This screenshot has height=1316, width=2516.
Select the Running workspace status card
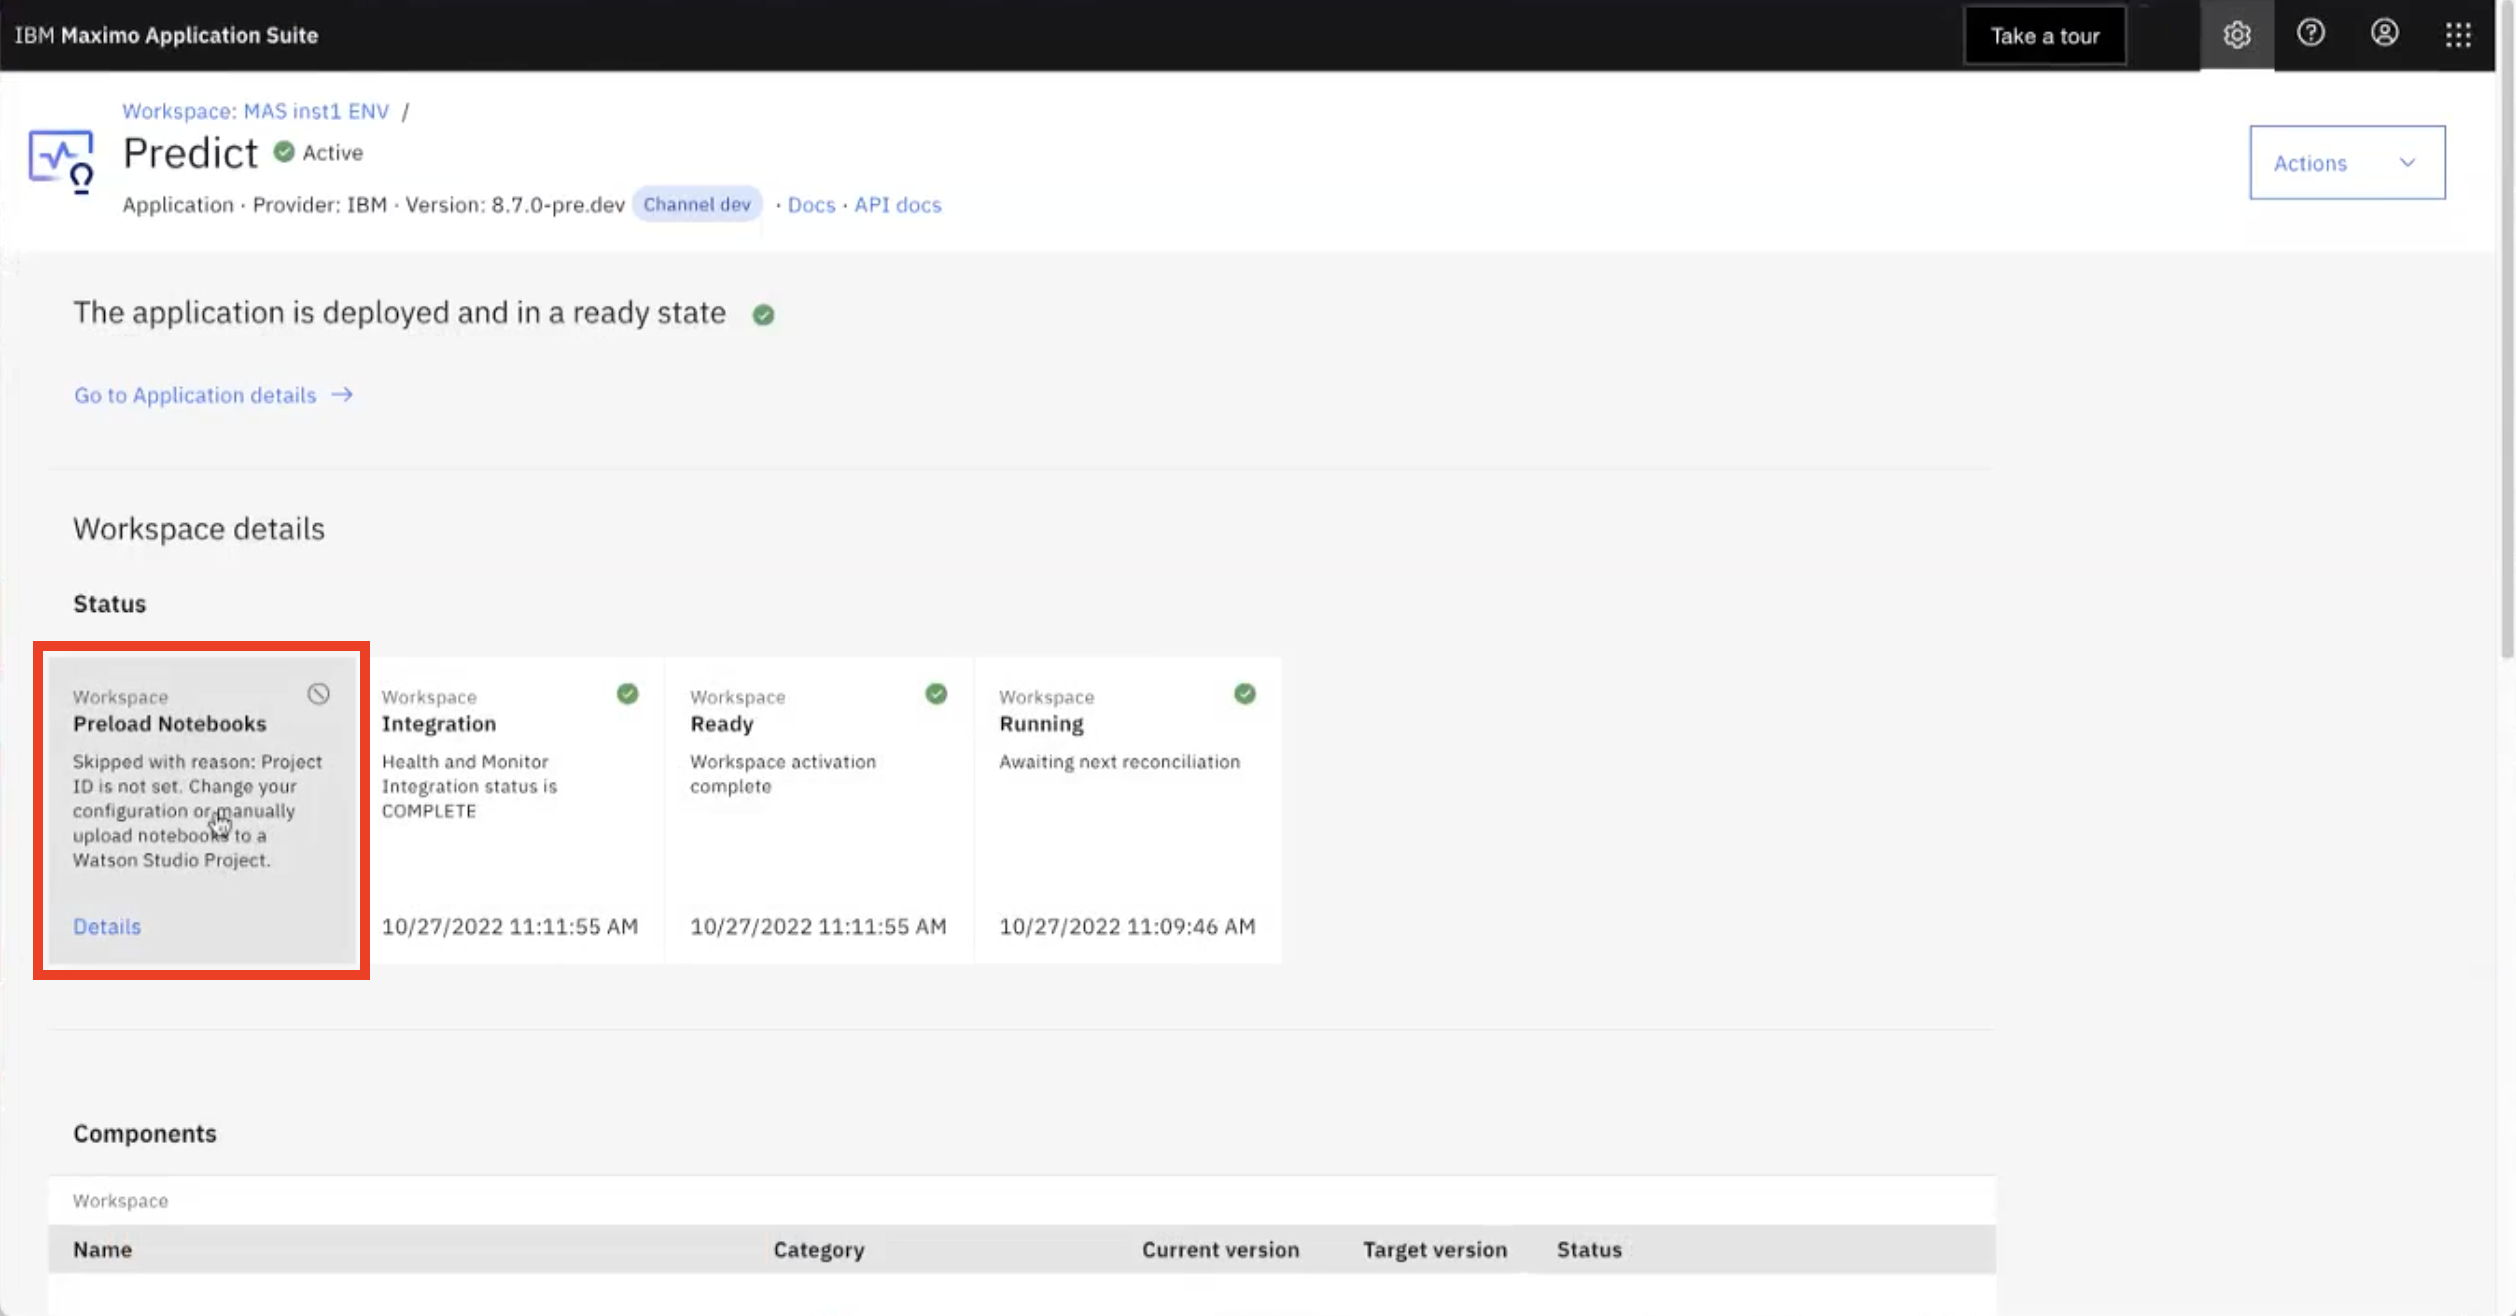tap(1128, 810)
